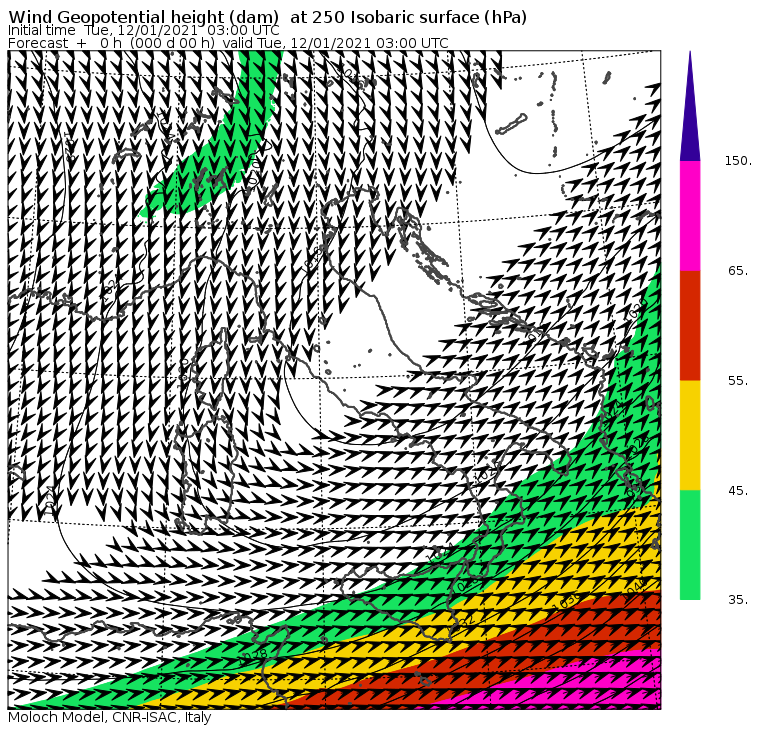Click the purple colorbar arrow tip
Image resolution: width=760 pixels, height=731 pixels.
point(690,106)
